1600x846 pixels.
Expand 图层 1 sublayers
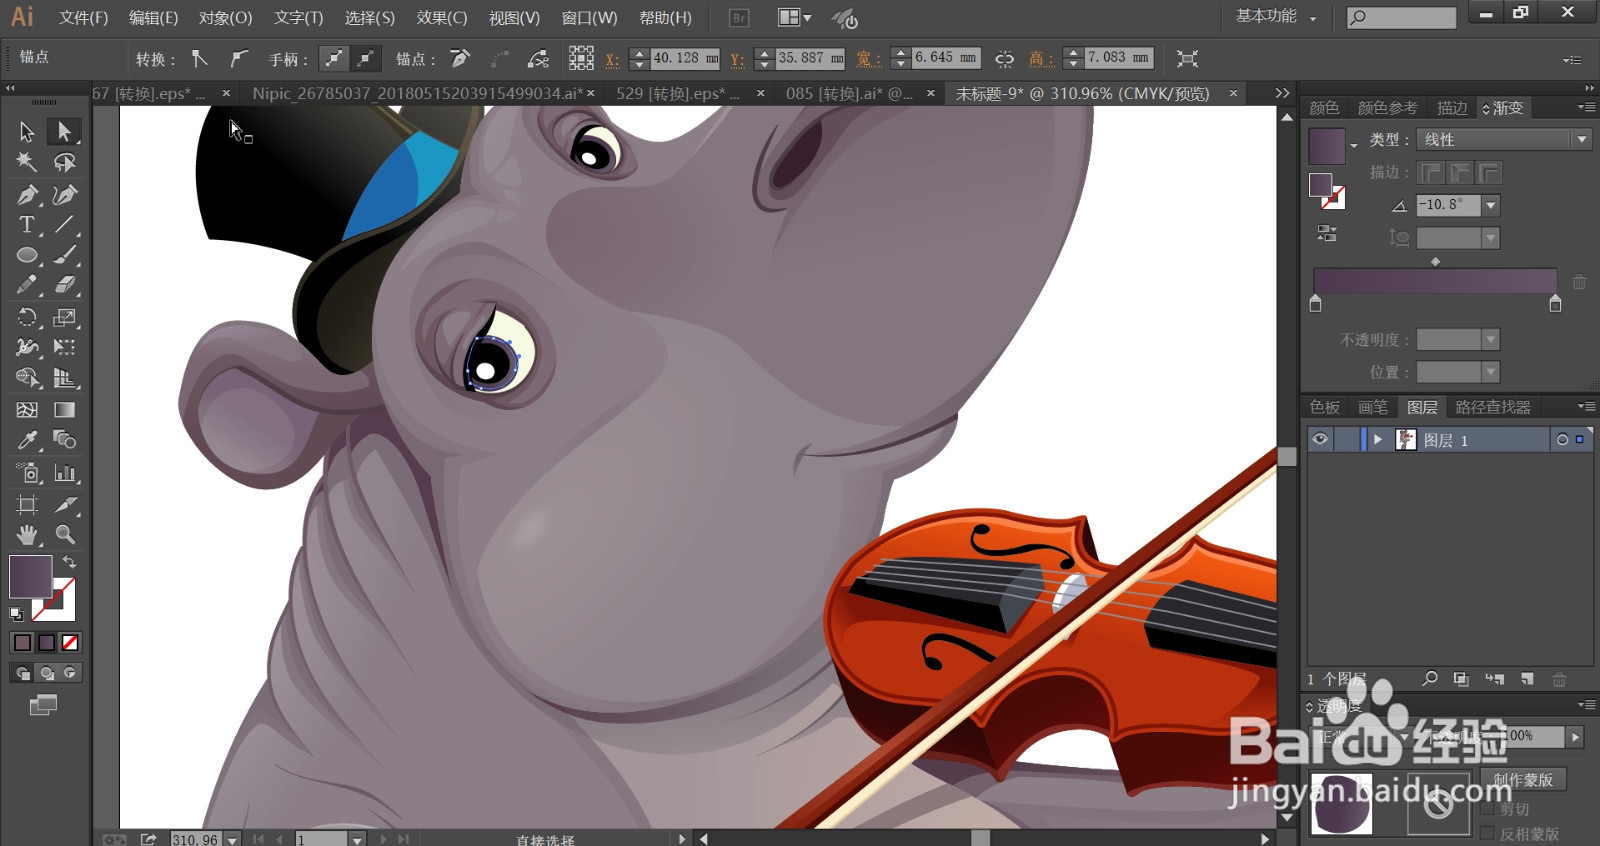click(x=1378, y=439)
